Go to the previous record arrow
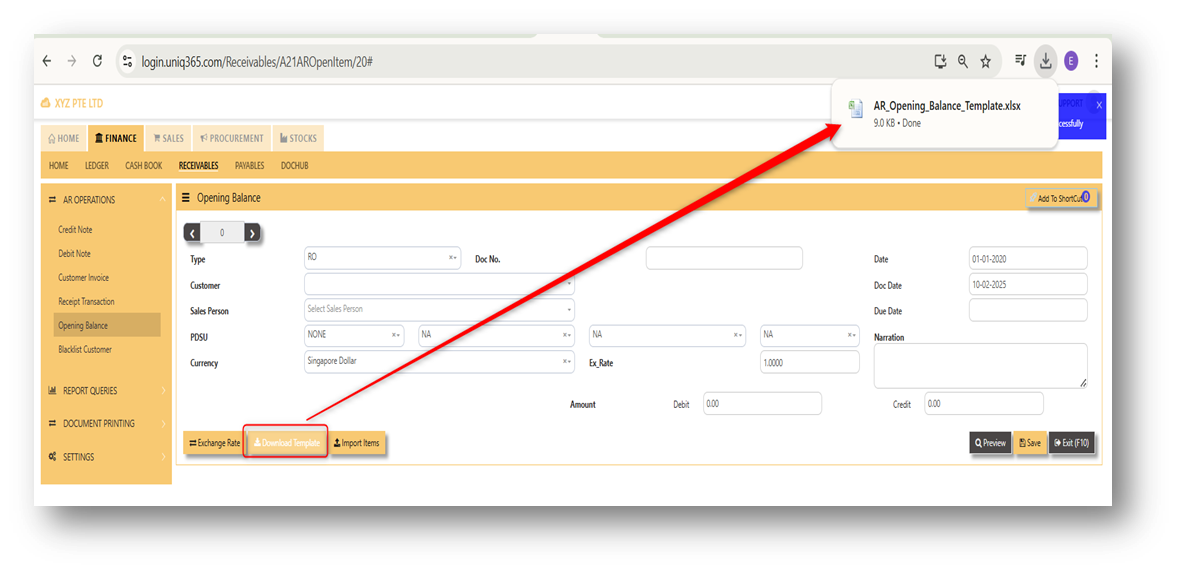This screenshot has width=1178, height=572. coord(192,233)
